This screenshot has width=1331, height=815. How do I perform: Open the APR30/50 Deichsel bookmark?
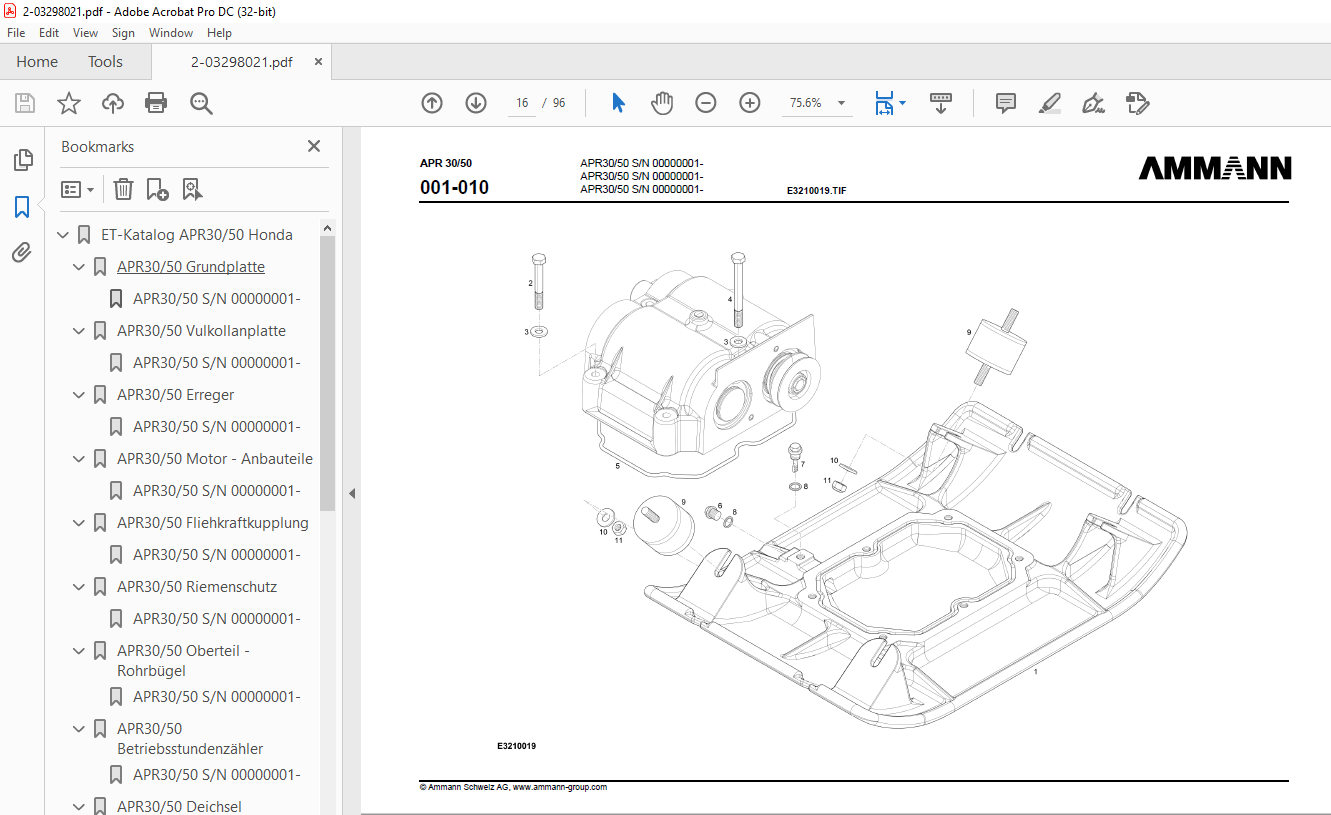coord(179,806)
